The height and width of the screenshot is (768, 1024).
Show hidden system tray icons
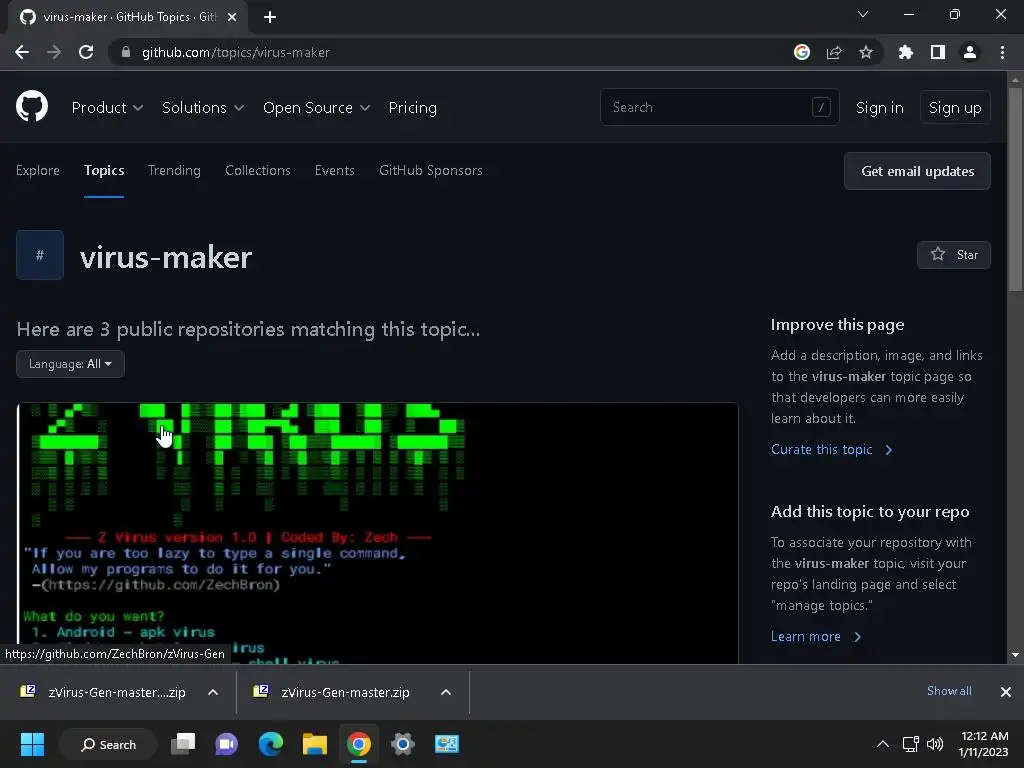[x=882, y=744]
